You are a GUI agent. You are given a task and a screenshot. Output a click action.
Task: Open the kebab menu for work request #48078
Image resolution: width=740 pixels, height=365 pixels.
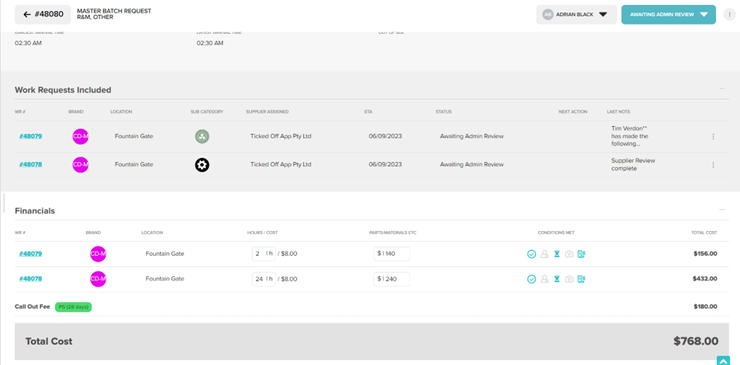(713, 165)
